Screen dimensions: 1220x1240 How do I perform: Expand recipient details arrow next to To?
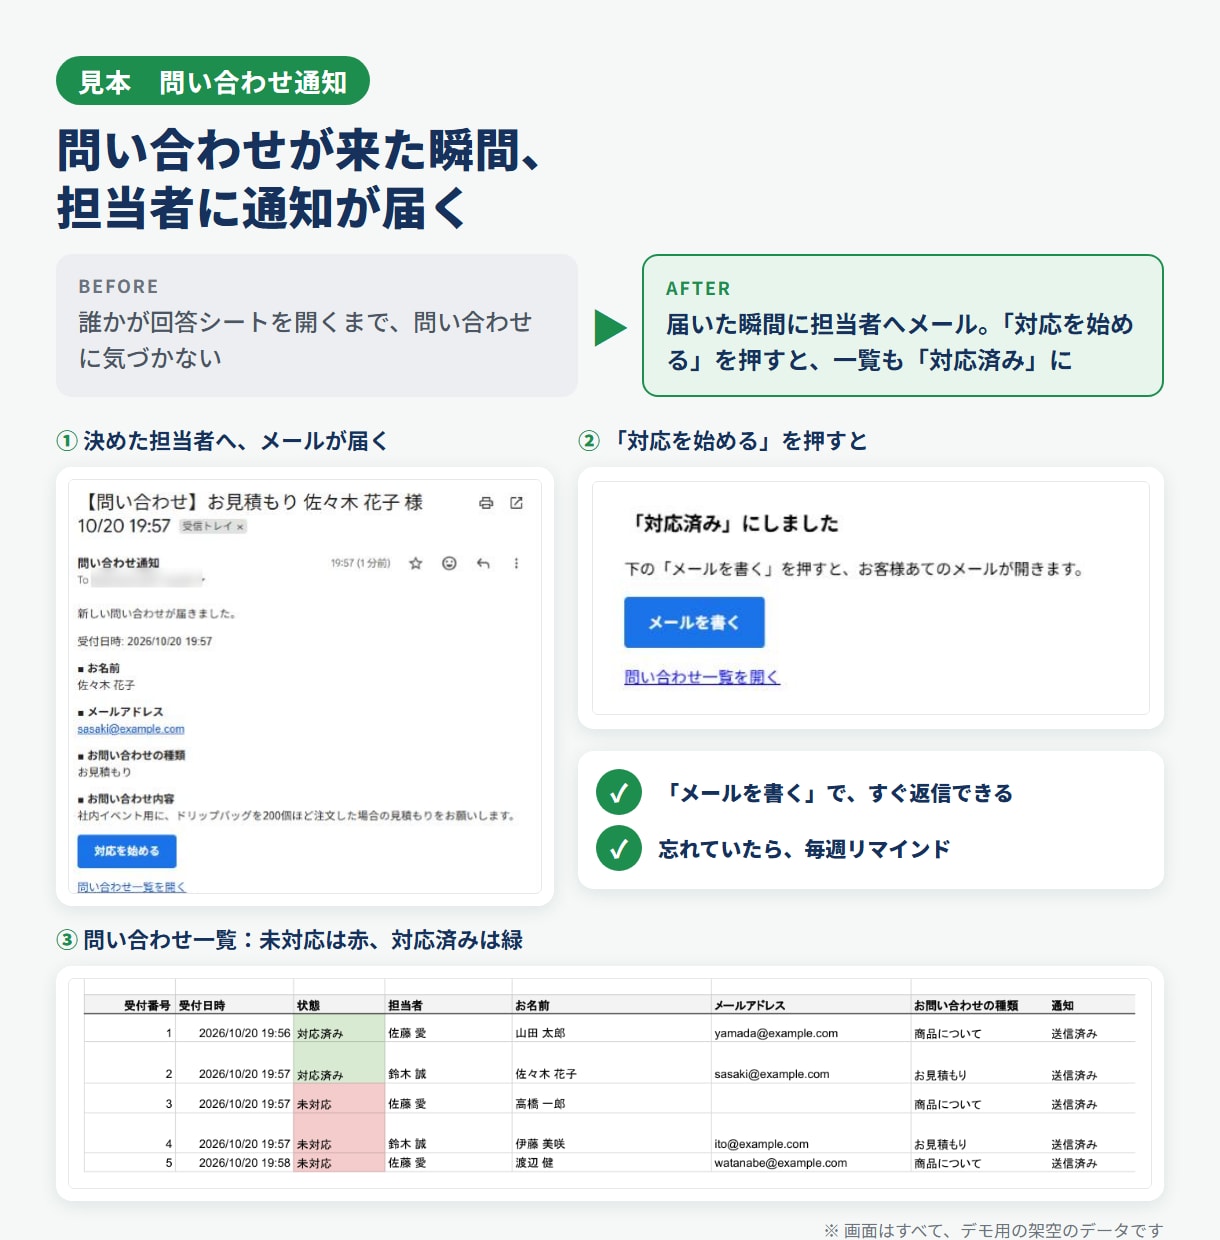coord(203,580)
